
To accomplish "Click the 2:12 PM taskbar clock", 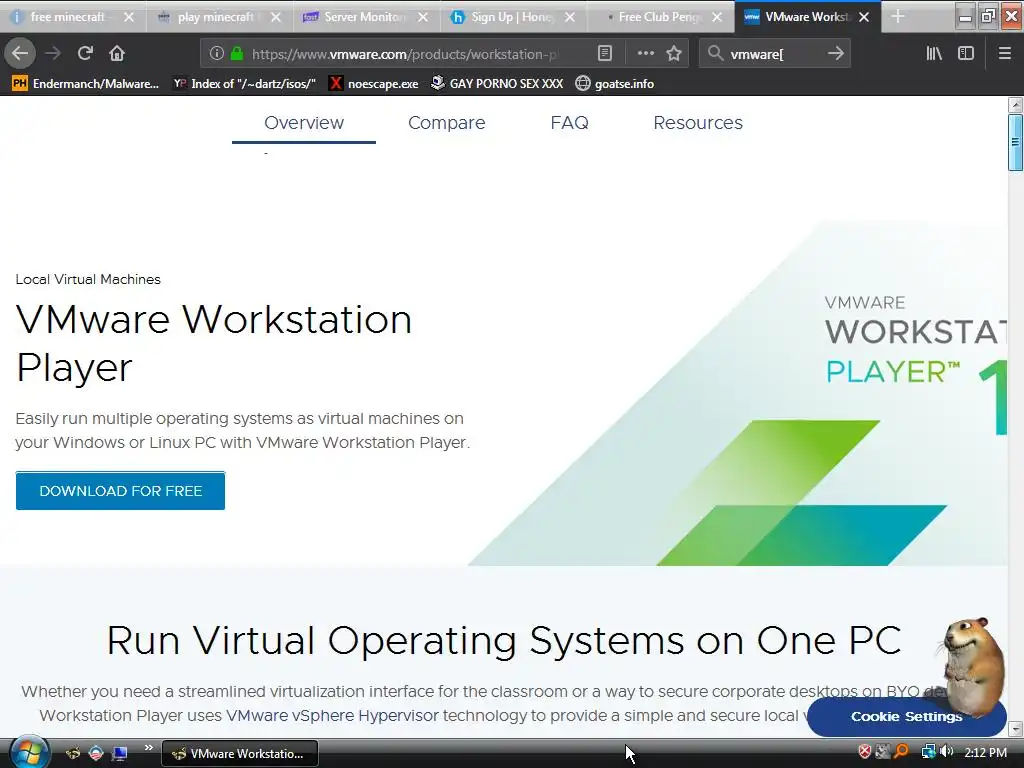I will click(985, 753).
